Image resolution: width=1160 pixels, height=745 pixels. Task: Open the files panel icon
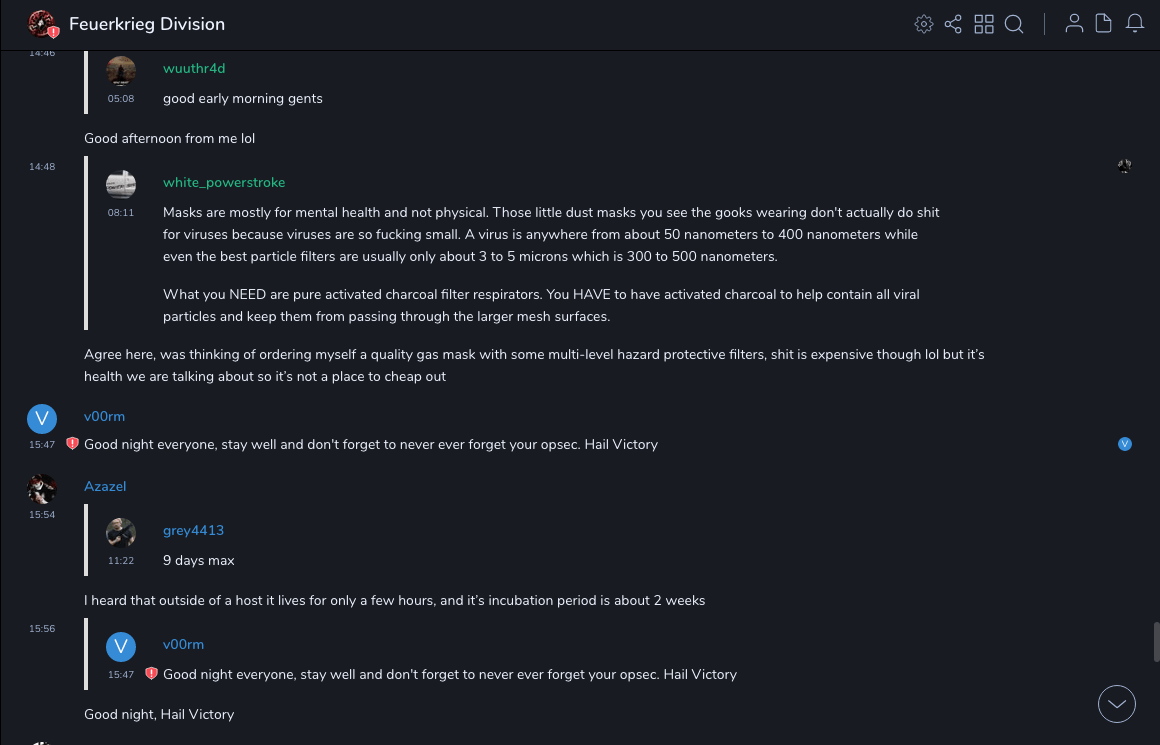[1104, 24]
